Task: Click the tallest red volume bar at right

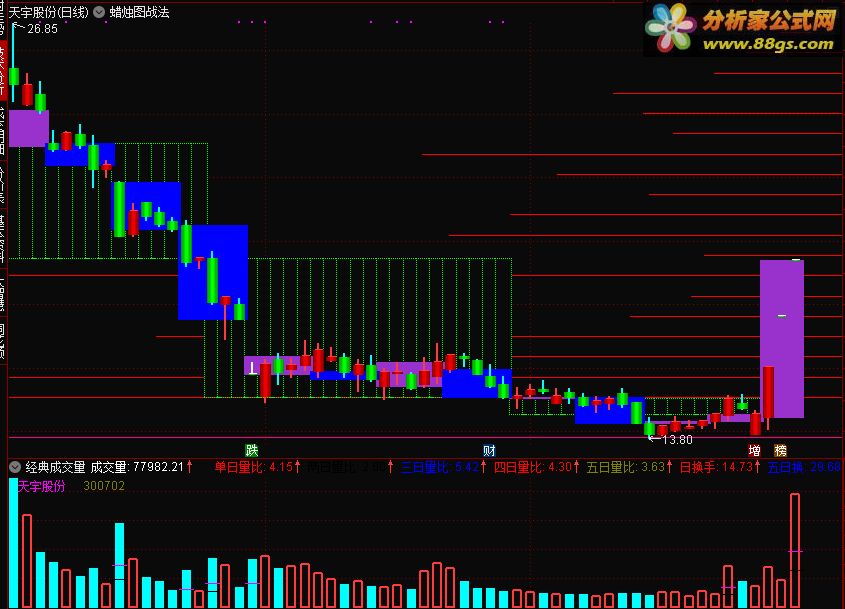Action: tap(795, 551)
